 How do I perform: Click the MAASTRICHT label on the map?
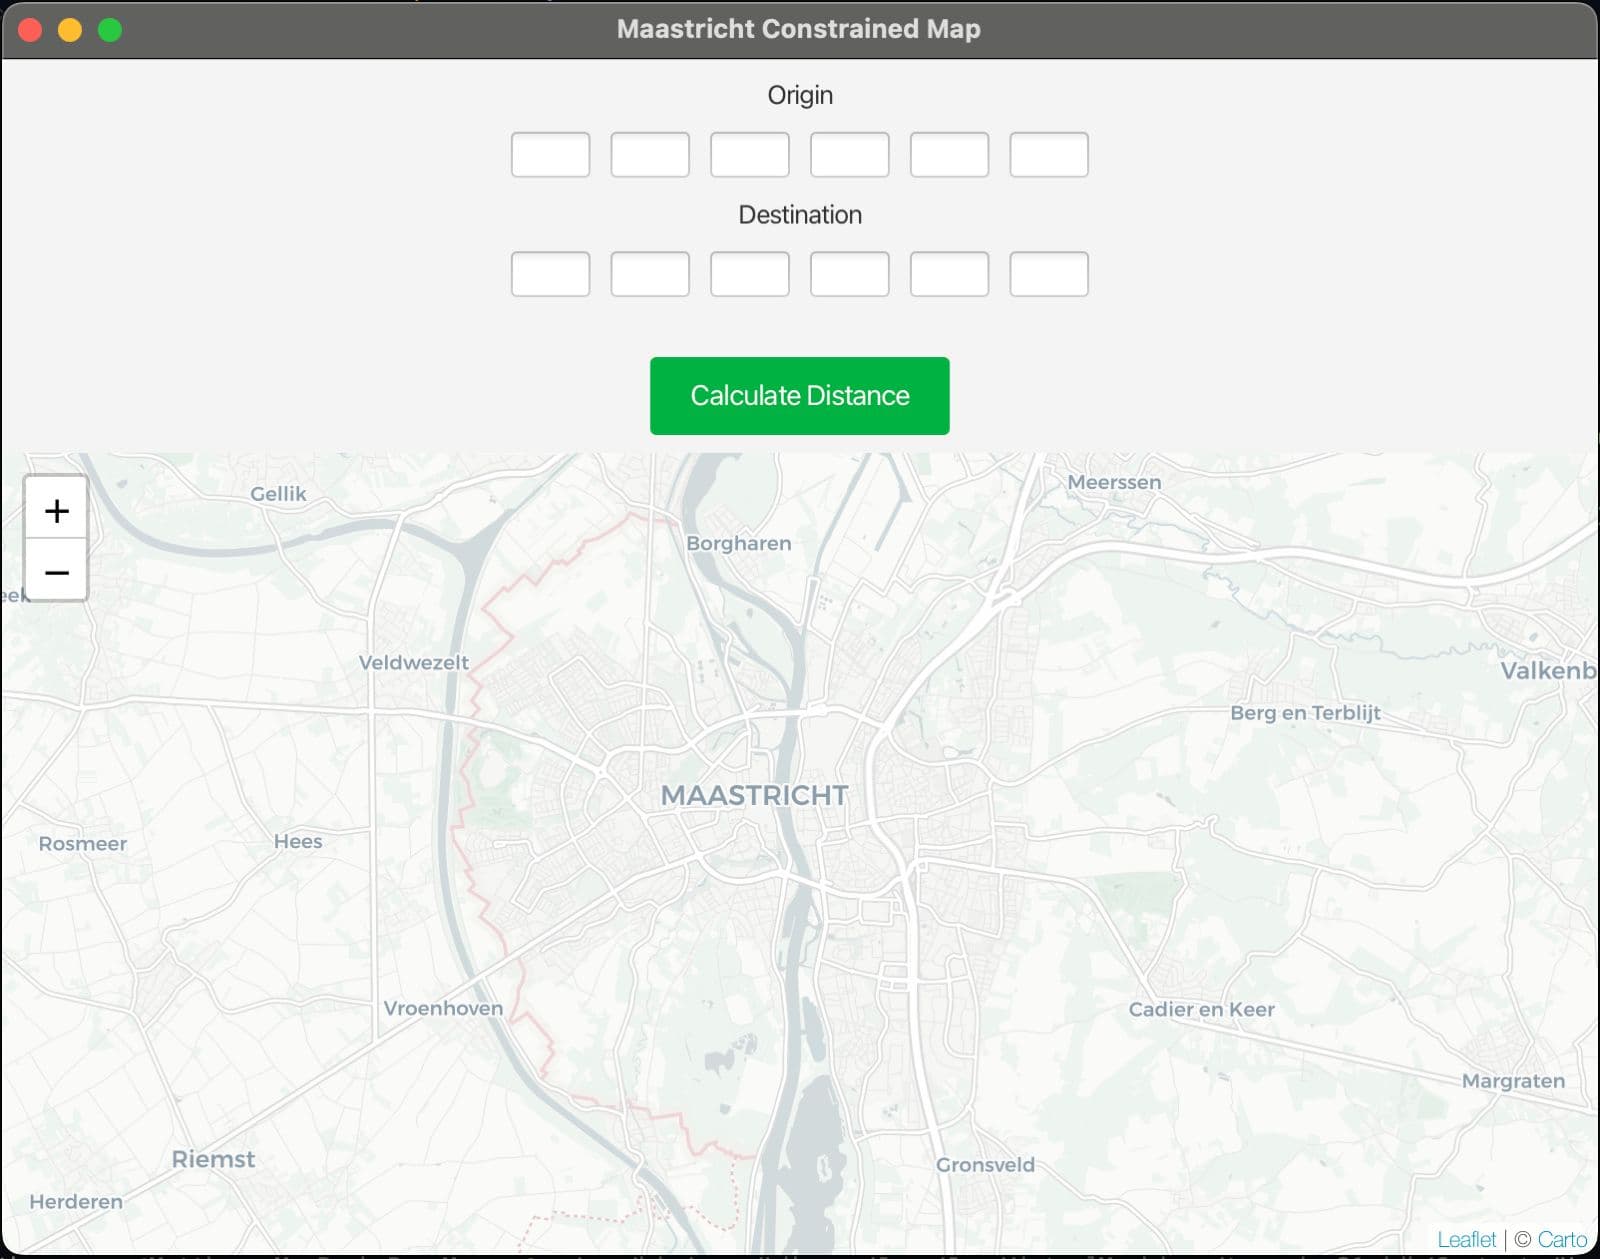pos(754,795)
